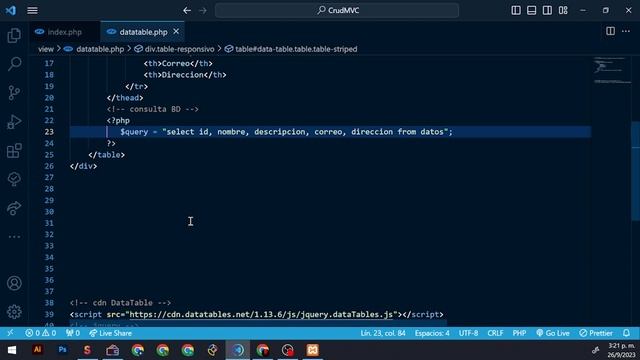Go forward with the right arrow
This screenshot has height=360, width=640.
[x=203, y=11]
